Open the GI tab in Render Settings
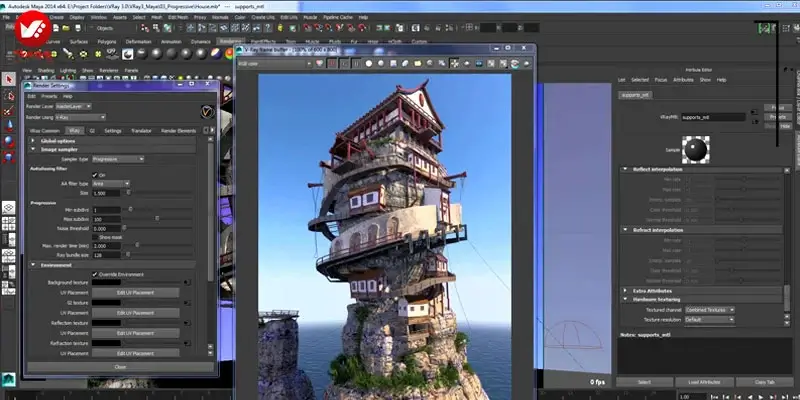 click(92, 131)
